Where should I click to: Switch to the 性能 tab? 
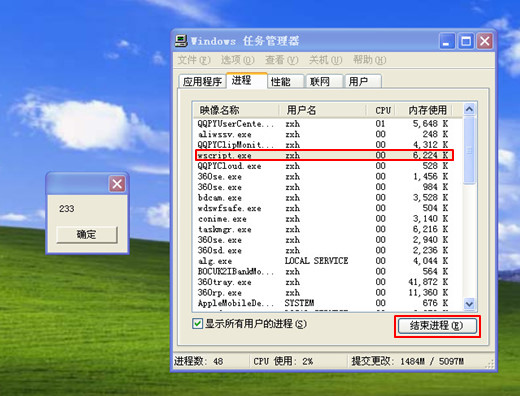click(x=286, y=82)
